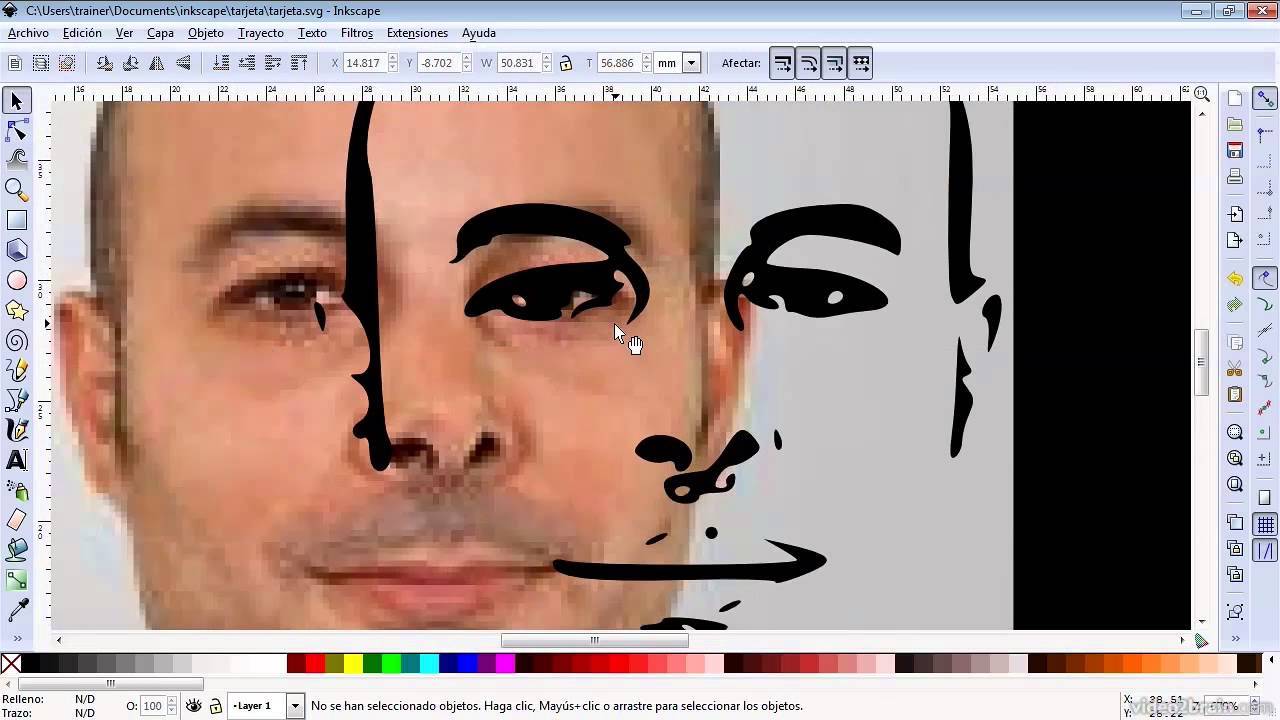
Task: Open the Layer 1 dropdown
Action: (x=295, y=706)
